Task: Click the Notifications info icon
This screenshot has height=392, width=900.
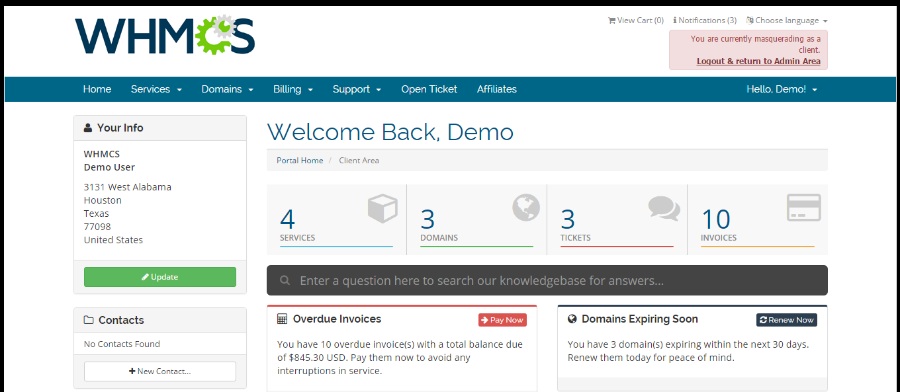Action: pos(675,21)
